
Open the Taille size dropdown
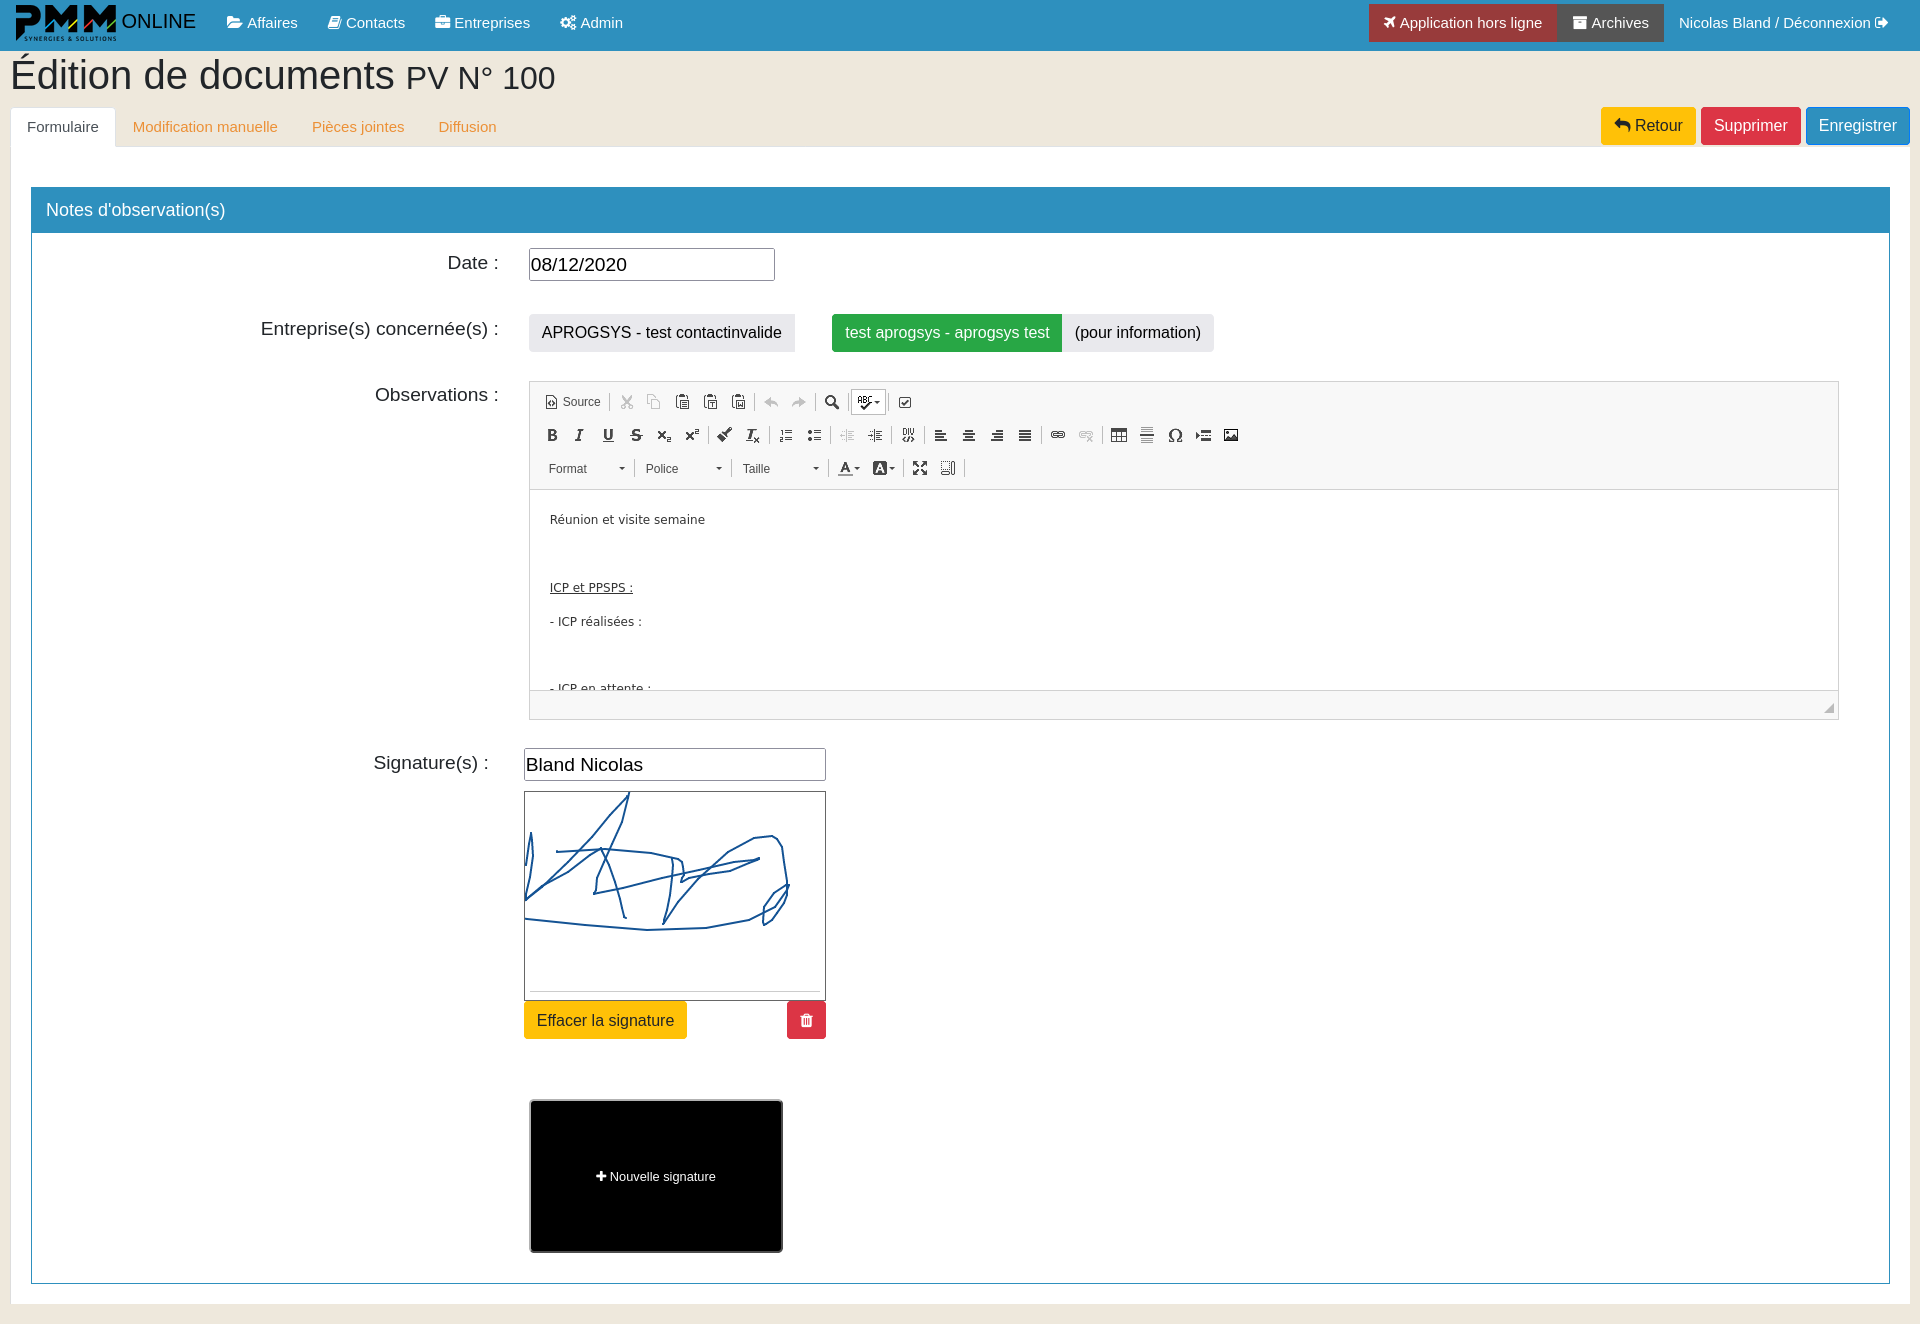pos(780,468)
